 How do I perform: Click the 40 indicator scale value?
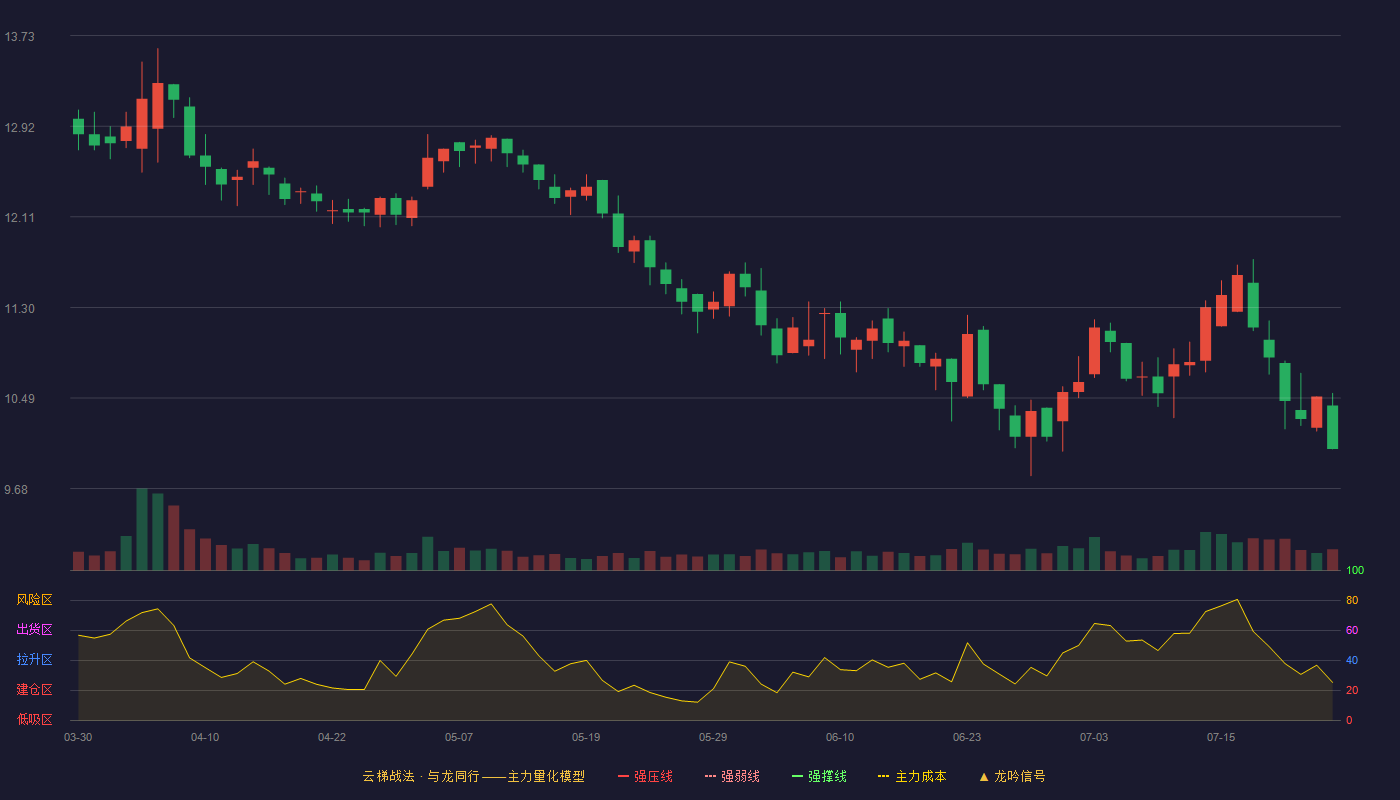pos(1352,660)
